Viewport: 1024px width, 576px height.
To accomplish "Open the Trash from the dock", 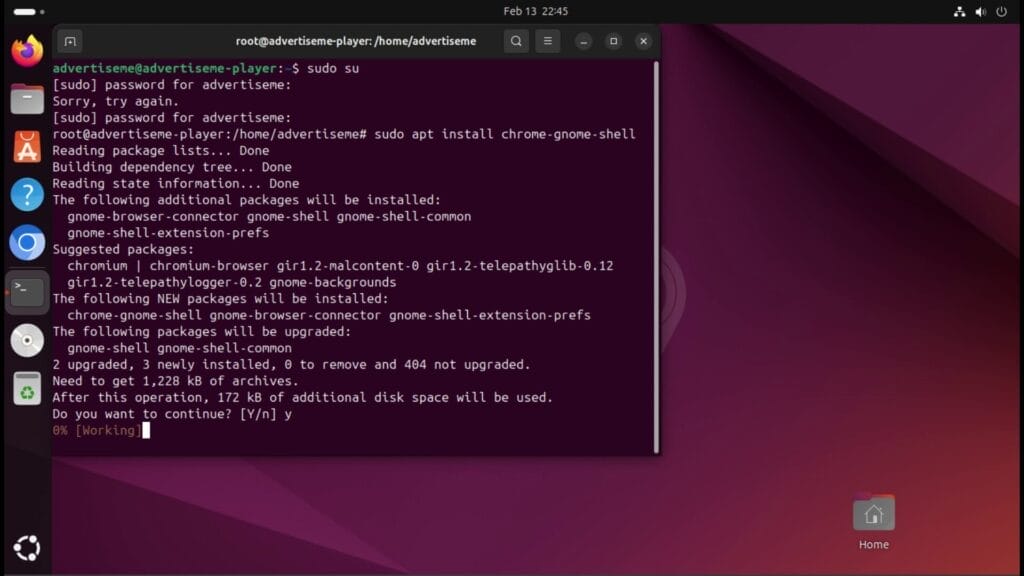I will pyautogui.click(x=27, y=389).
